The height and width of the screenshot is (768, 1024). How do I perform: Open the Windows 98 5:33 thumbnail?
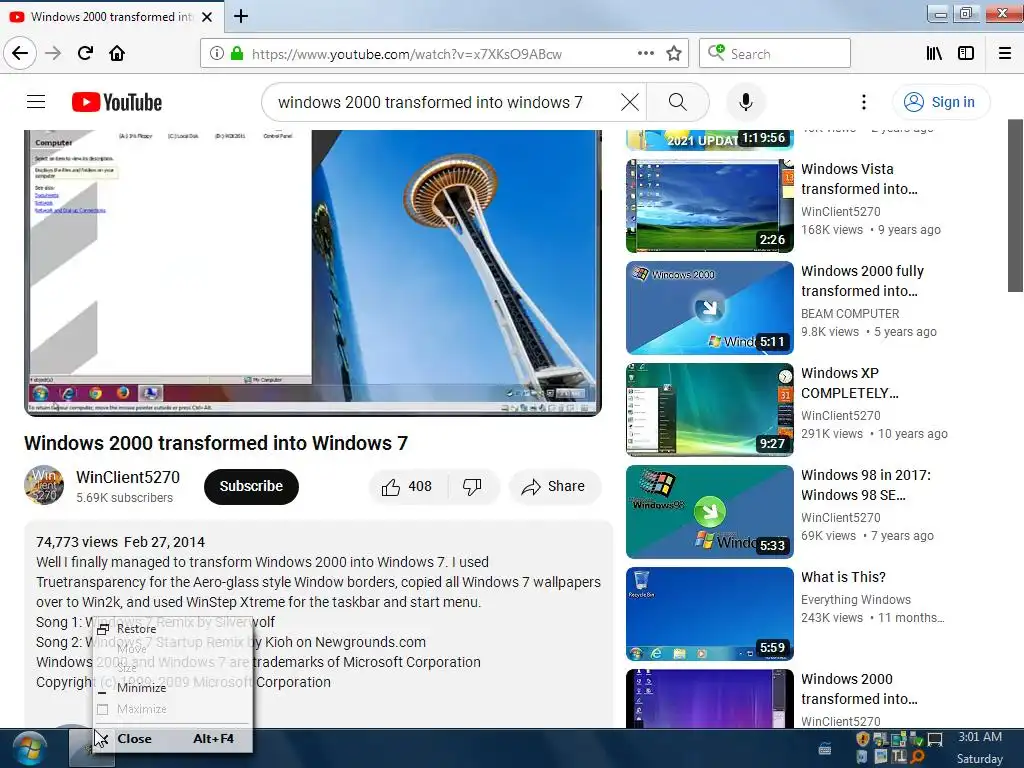coord(710,512)
